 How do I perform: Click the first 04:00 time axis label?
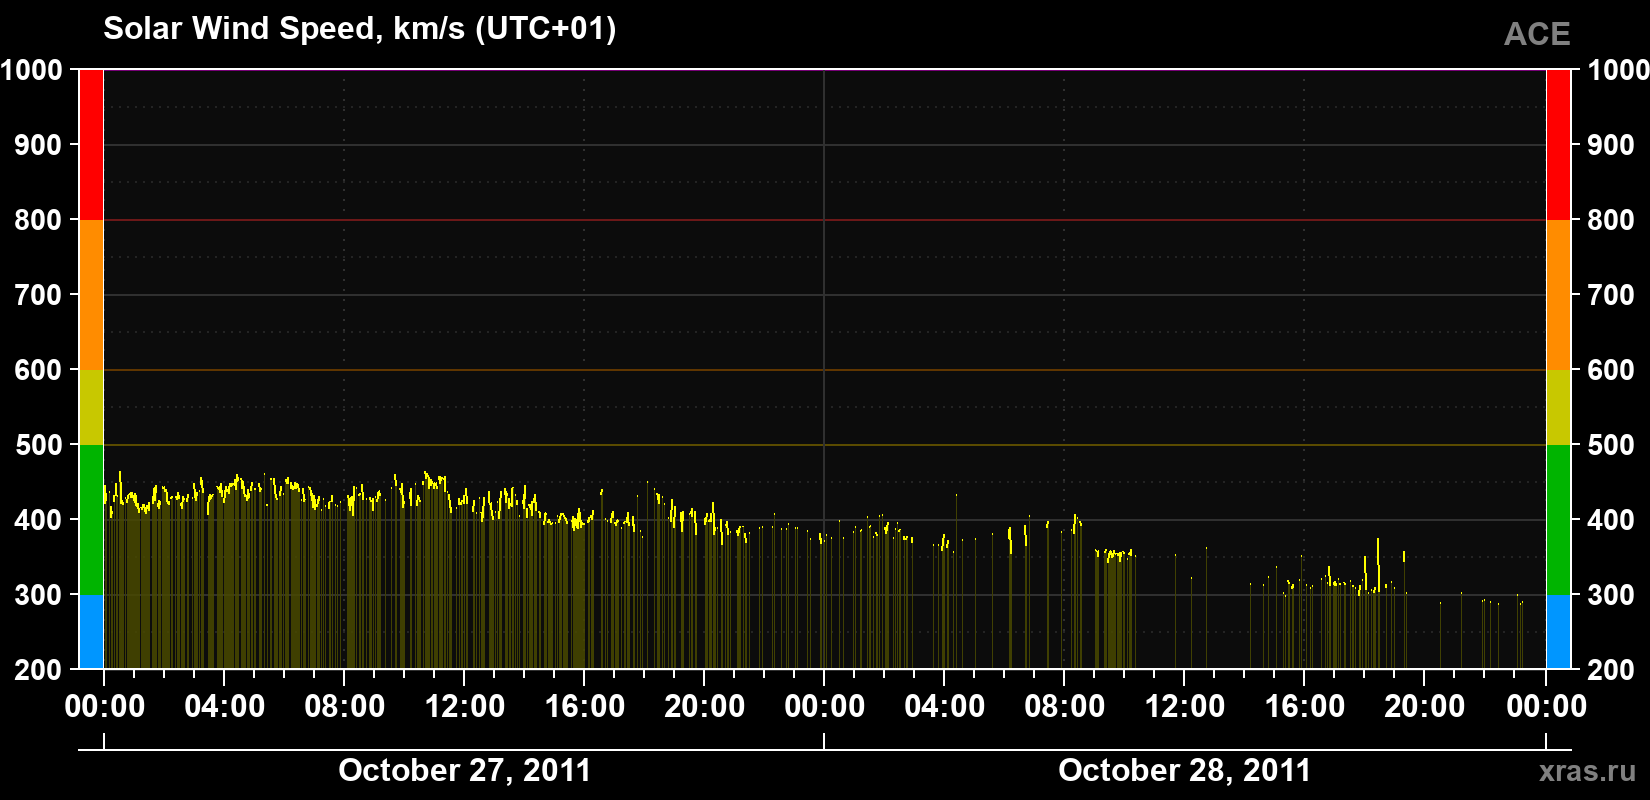coord(225,706)
